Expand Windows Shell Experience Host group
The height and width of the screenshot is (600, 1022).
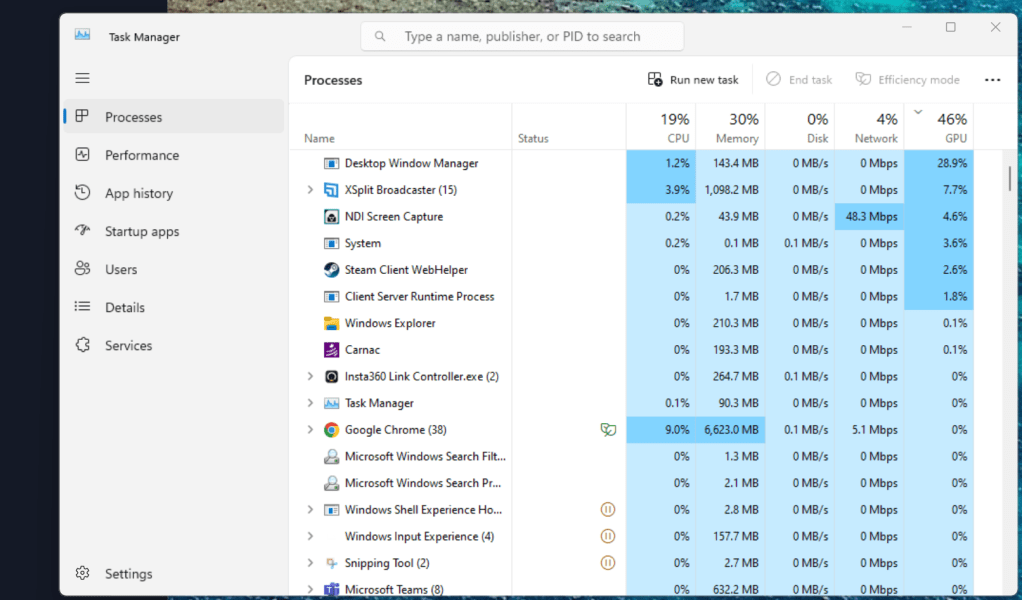pos(310,509)
